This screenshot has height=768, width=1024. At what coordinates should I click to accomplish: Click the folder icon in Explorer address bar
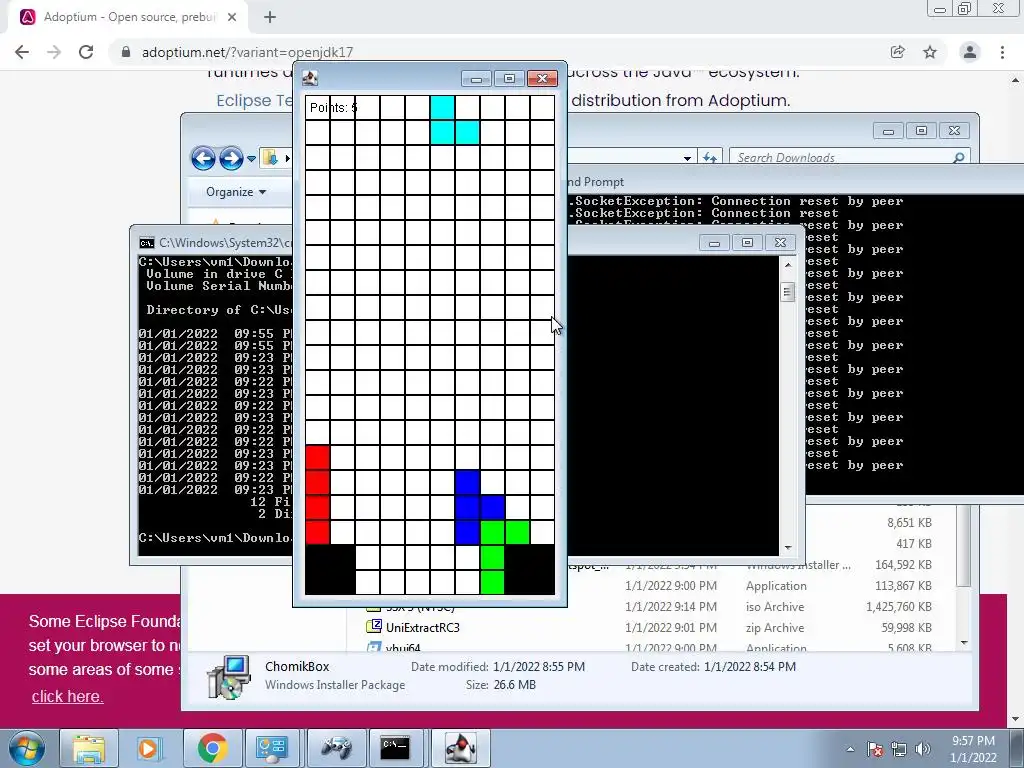point(270,157)
